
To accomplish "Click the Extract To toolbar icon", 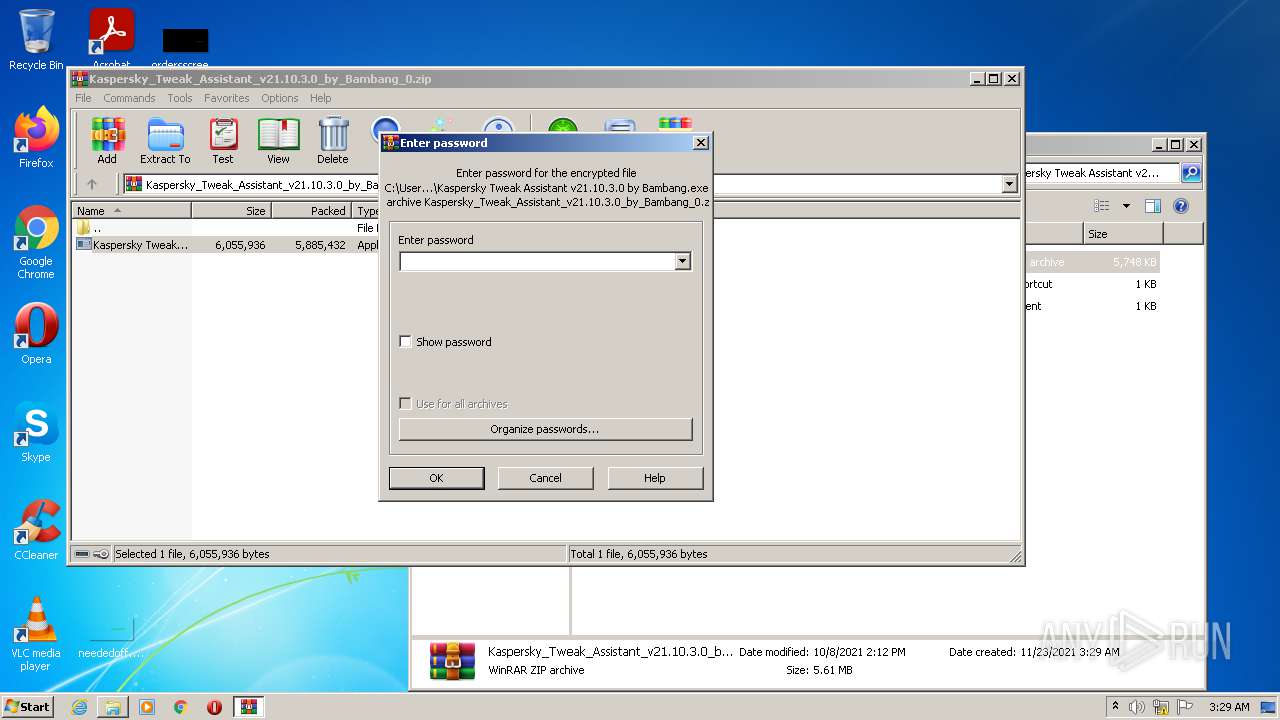I will pos(165,141).
